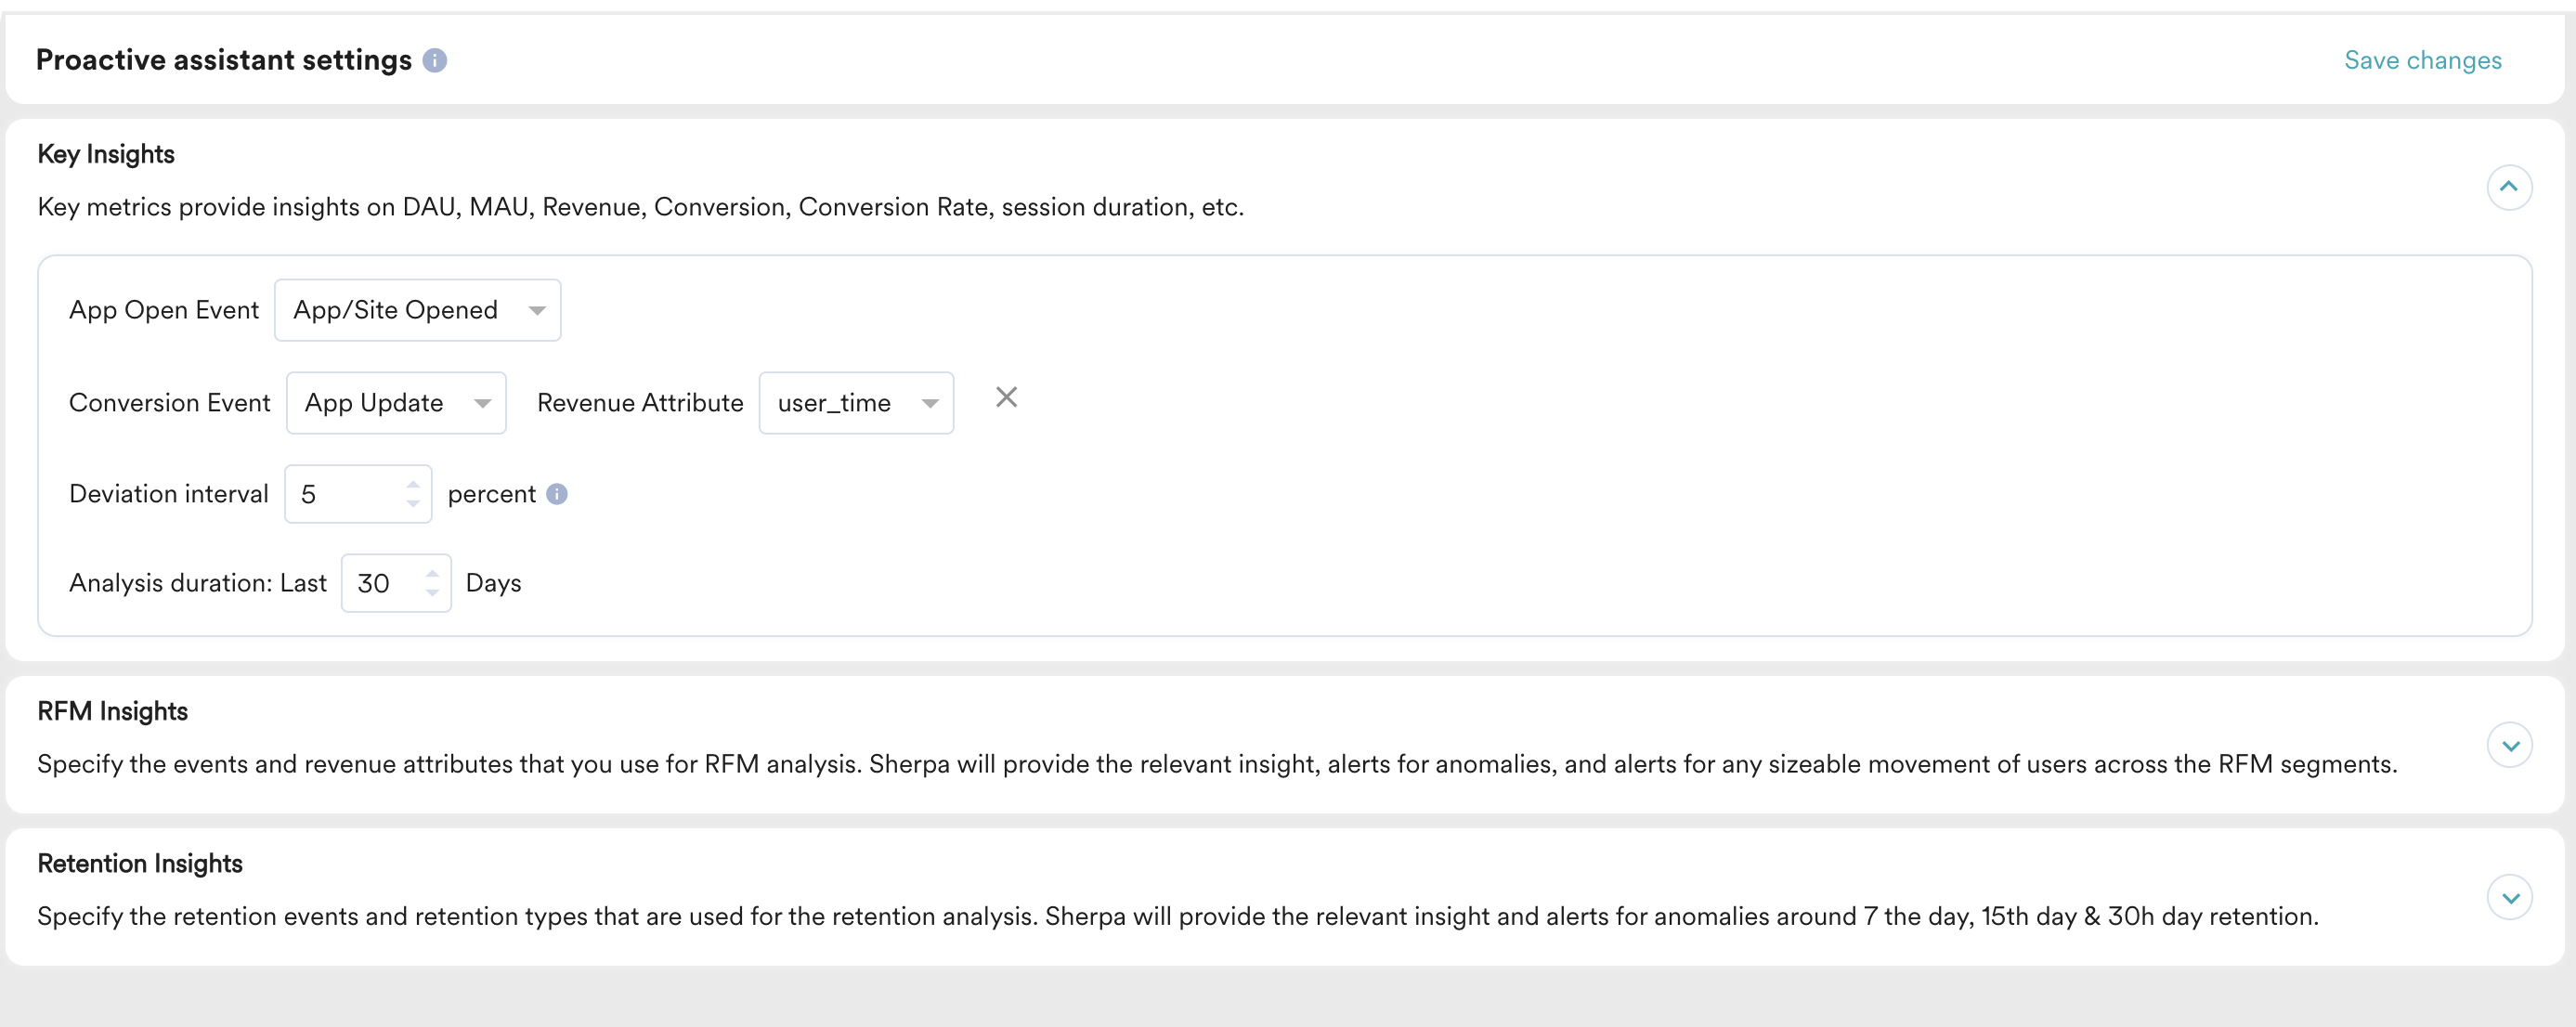Remove the Conversion Event row with X
2576x1027 pixels.
coord(1006,398)
